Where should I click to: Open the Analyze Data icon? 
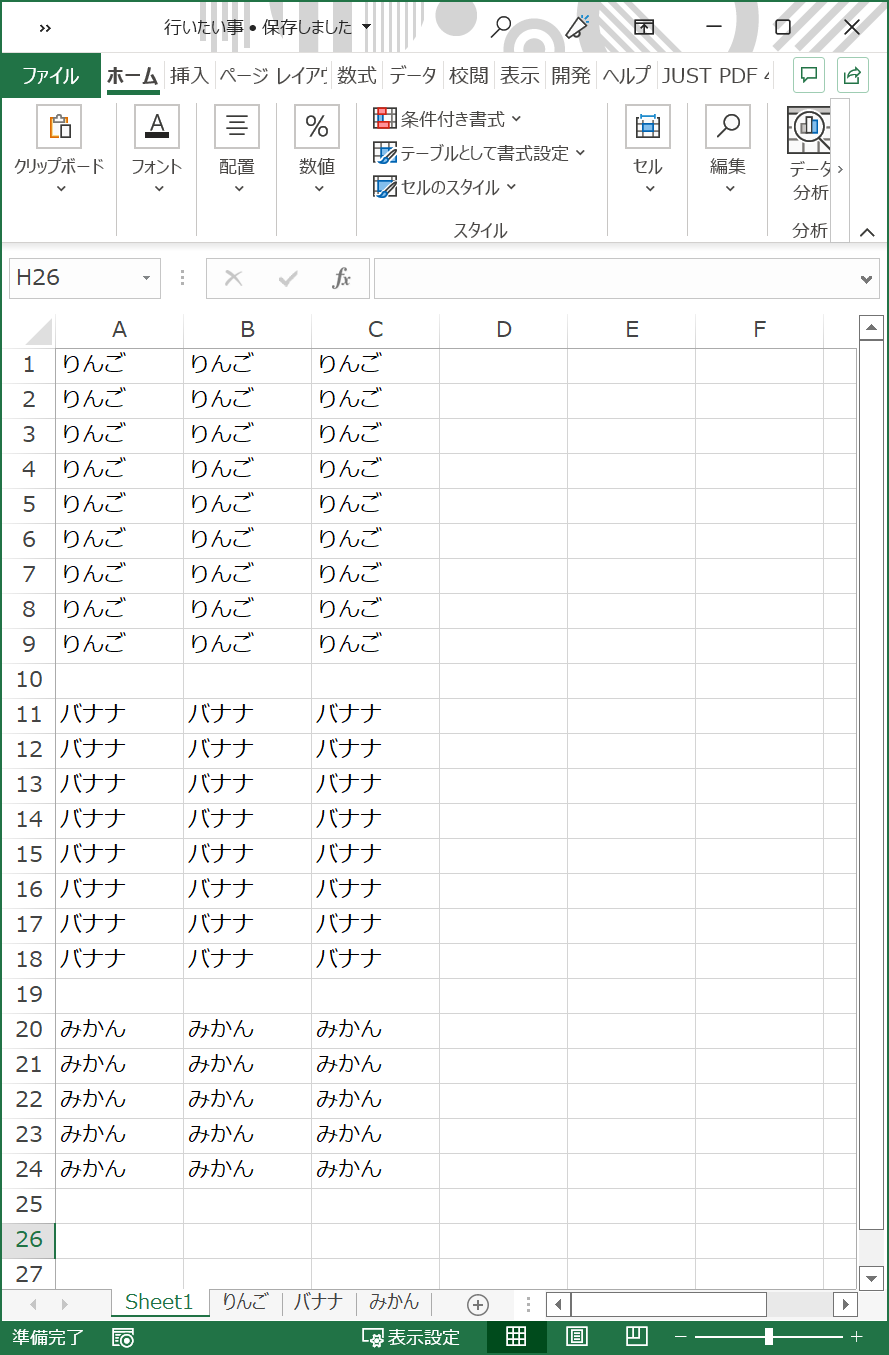tap(808, 128)
